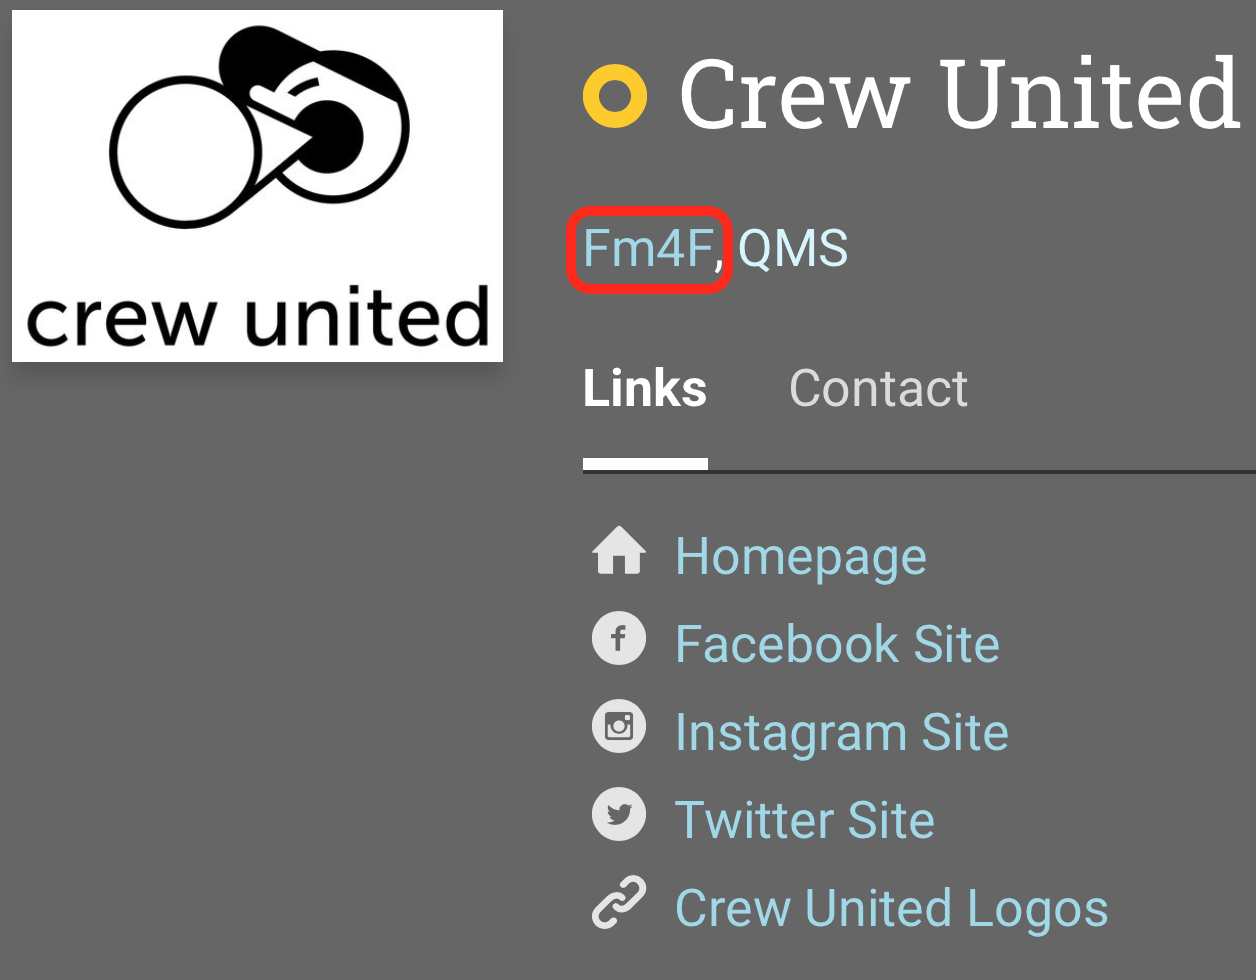Follow the highlighted Fm4F link
Image resolution: width=1256 pixels, height=980 pixels.
pyautogui.click(x=648, y=248)
